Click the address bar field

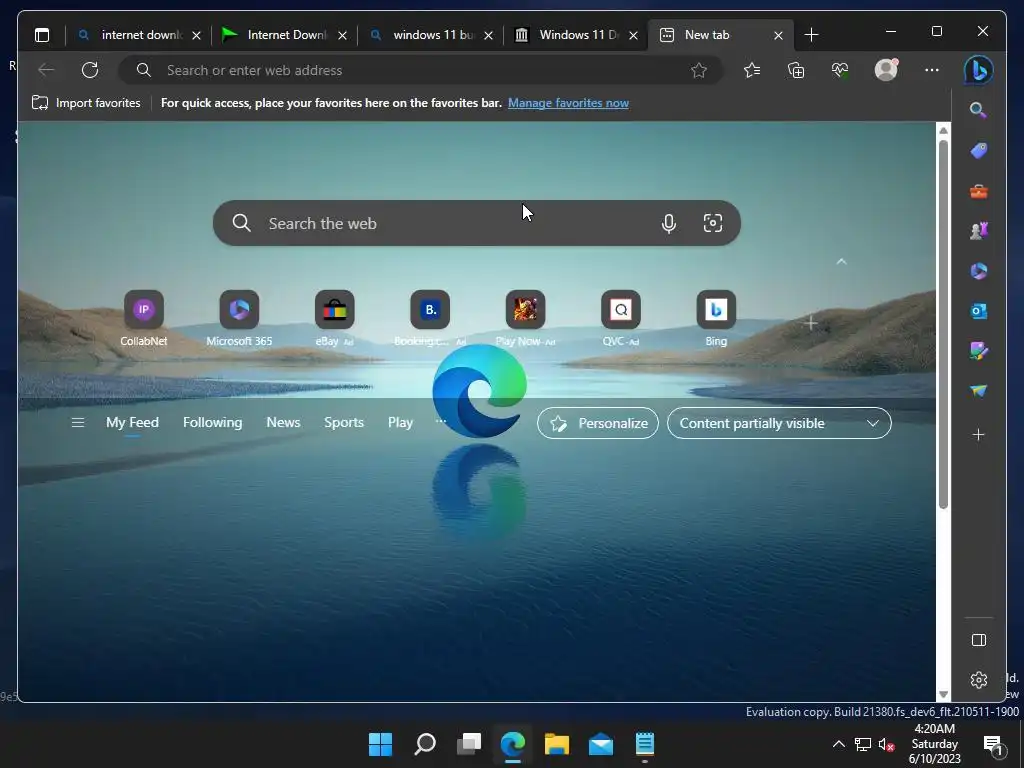[x=421, y=70]
